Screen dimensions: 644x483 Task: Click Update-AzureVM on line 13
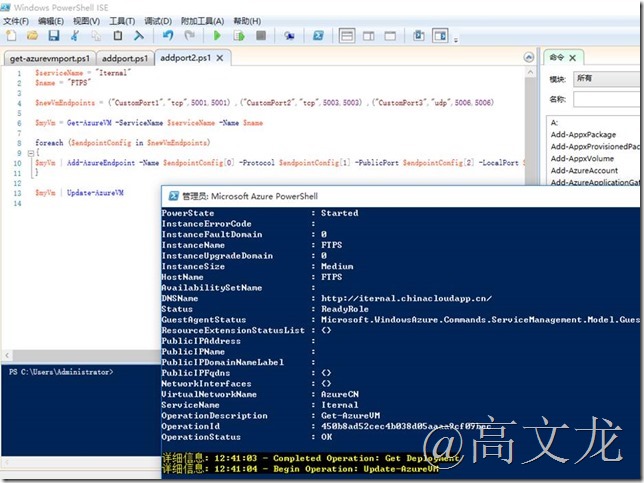click(x=95, y=193)
